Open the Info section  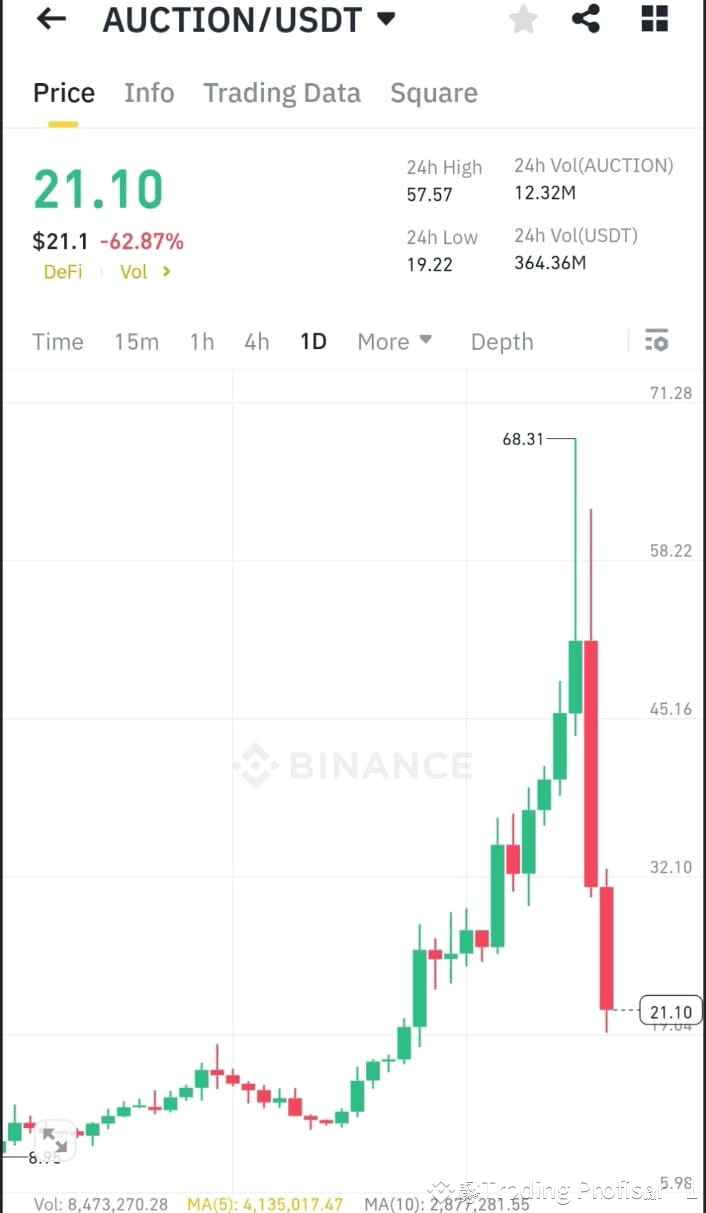tap(149, 93)
